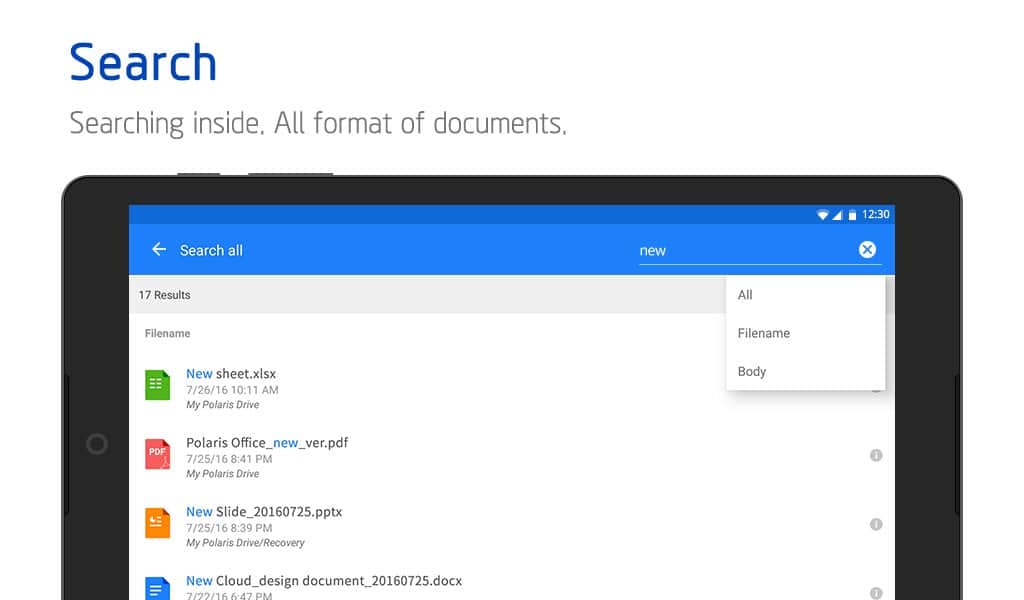Choose Body in the search filter dropdown
Image resolution: width=1024 pixels, height=600 pixels.
point(752,371)
